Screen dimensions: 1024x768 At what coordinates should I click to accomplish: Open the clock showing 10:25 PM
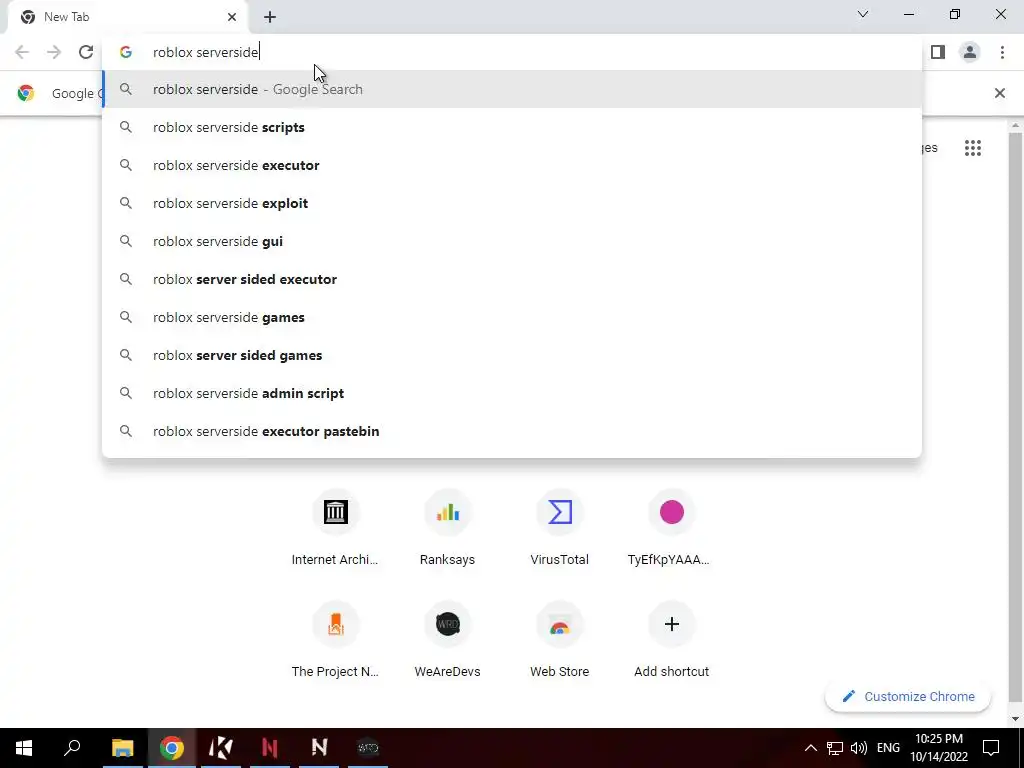point(938,748)
